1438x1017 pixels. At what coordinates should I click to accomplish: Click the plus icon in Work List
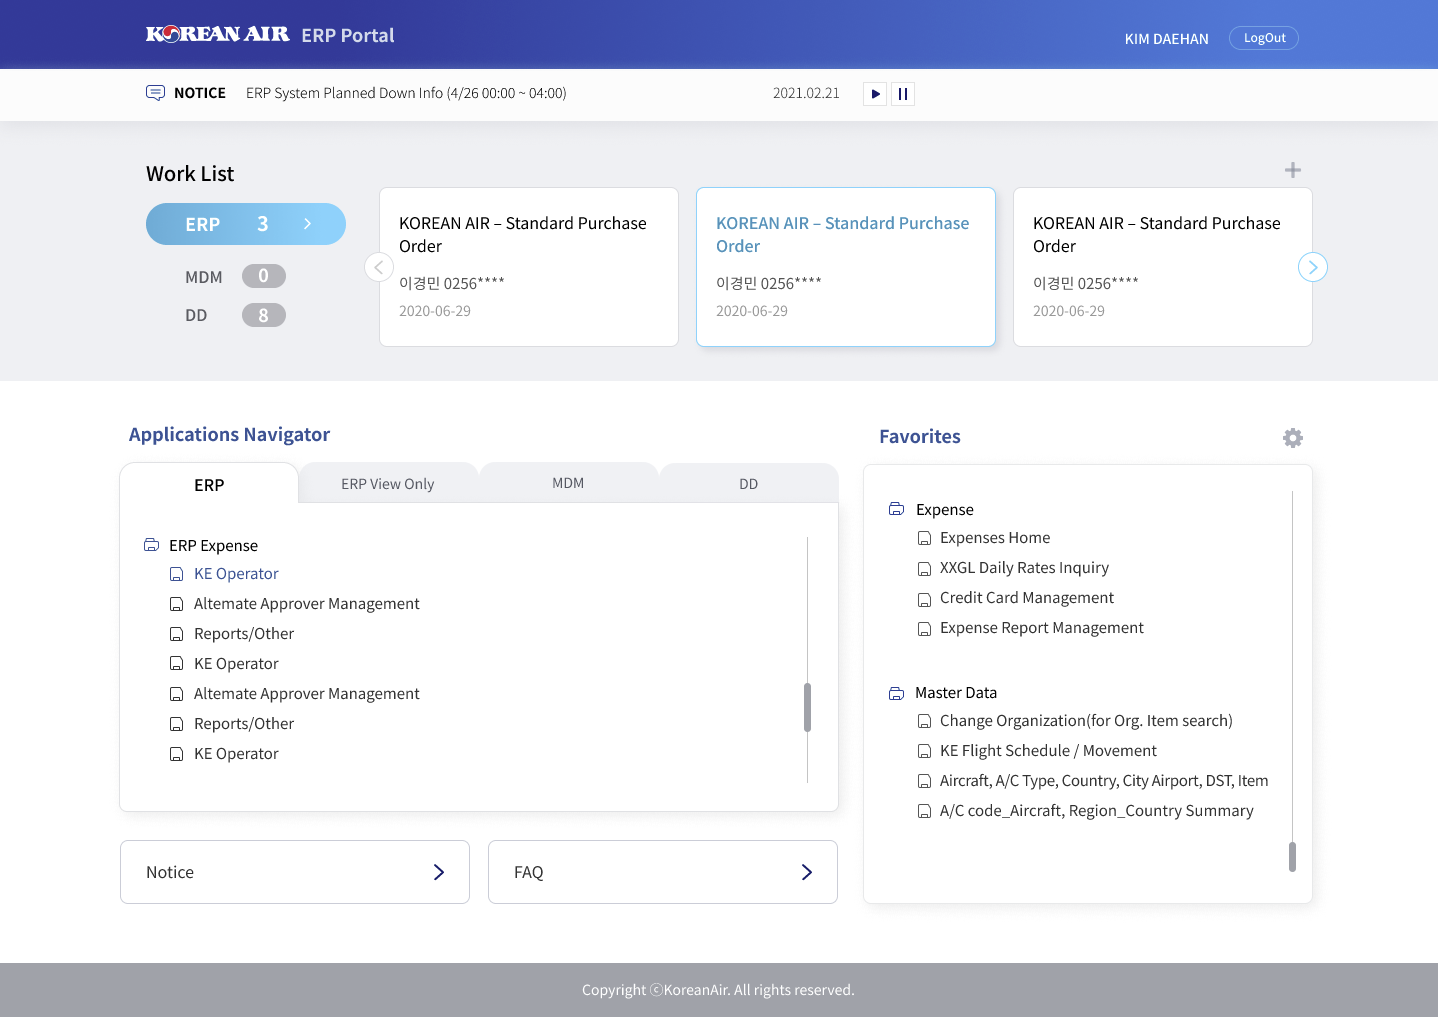point(1292,170)
